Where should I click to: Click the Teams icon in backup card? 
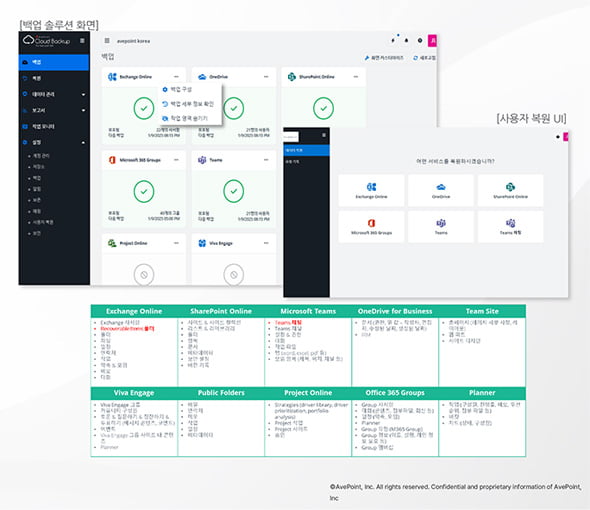(x=202, y=160)
